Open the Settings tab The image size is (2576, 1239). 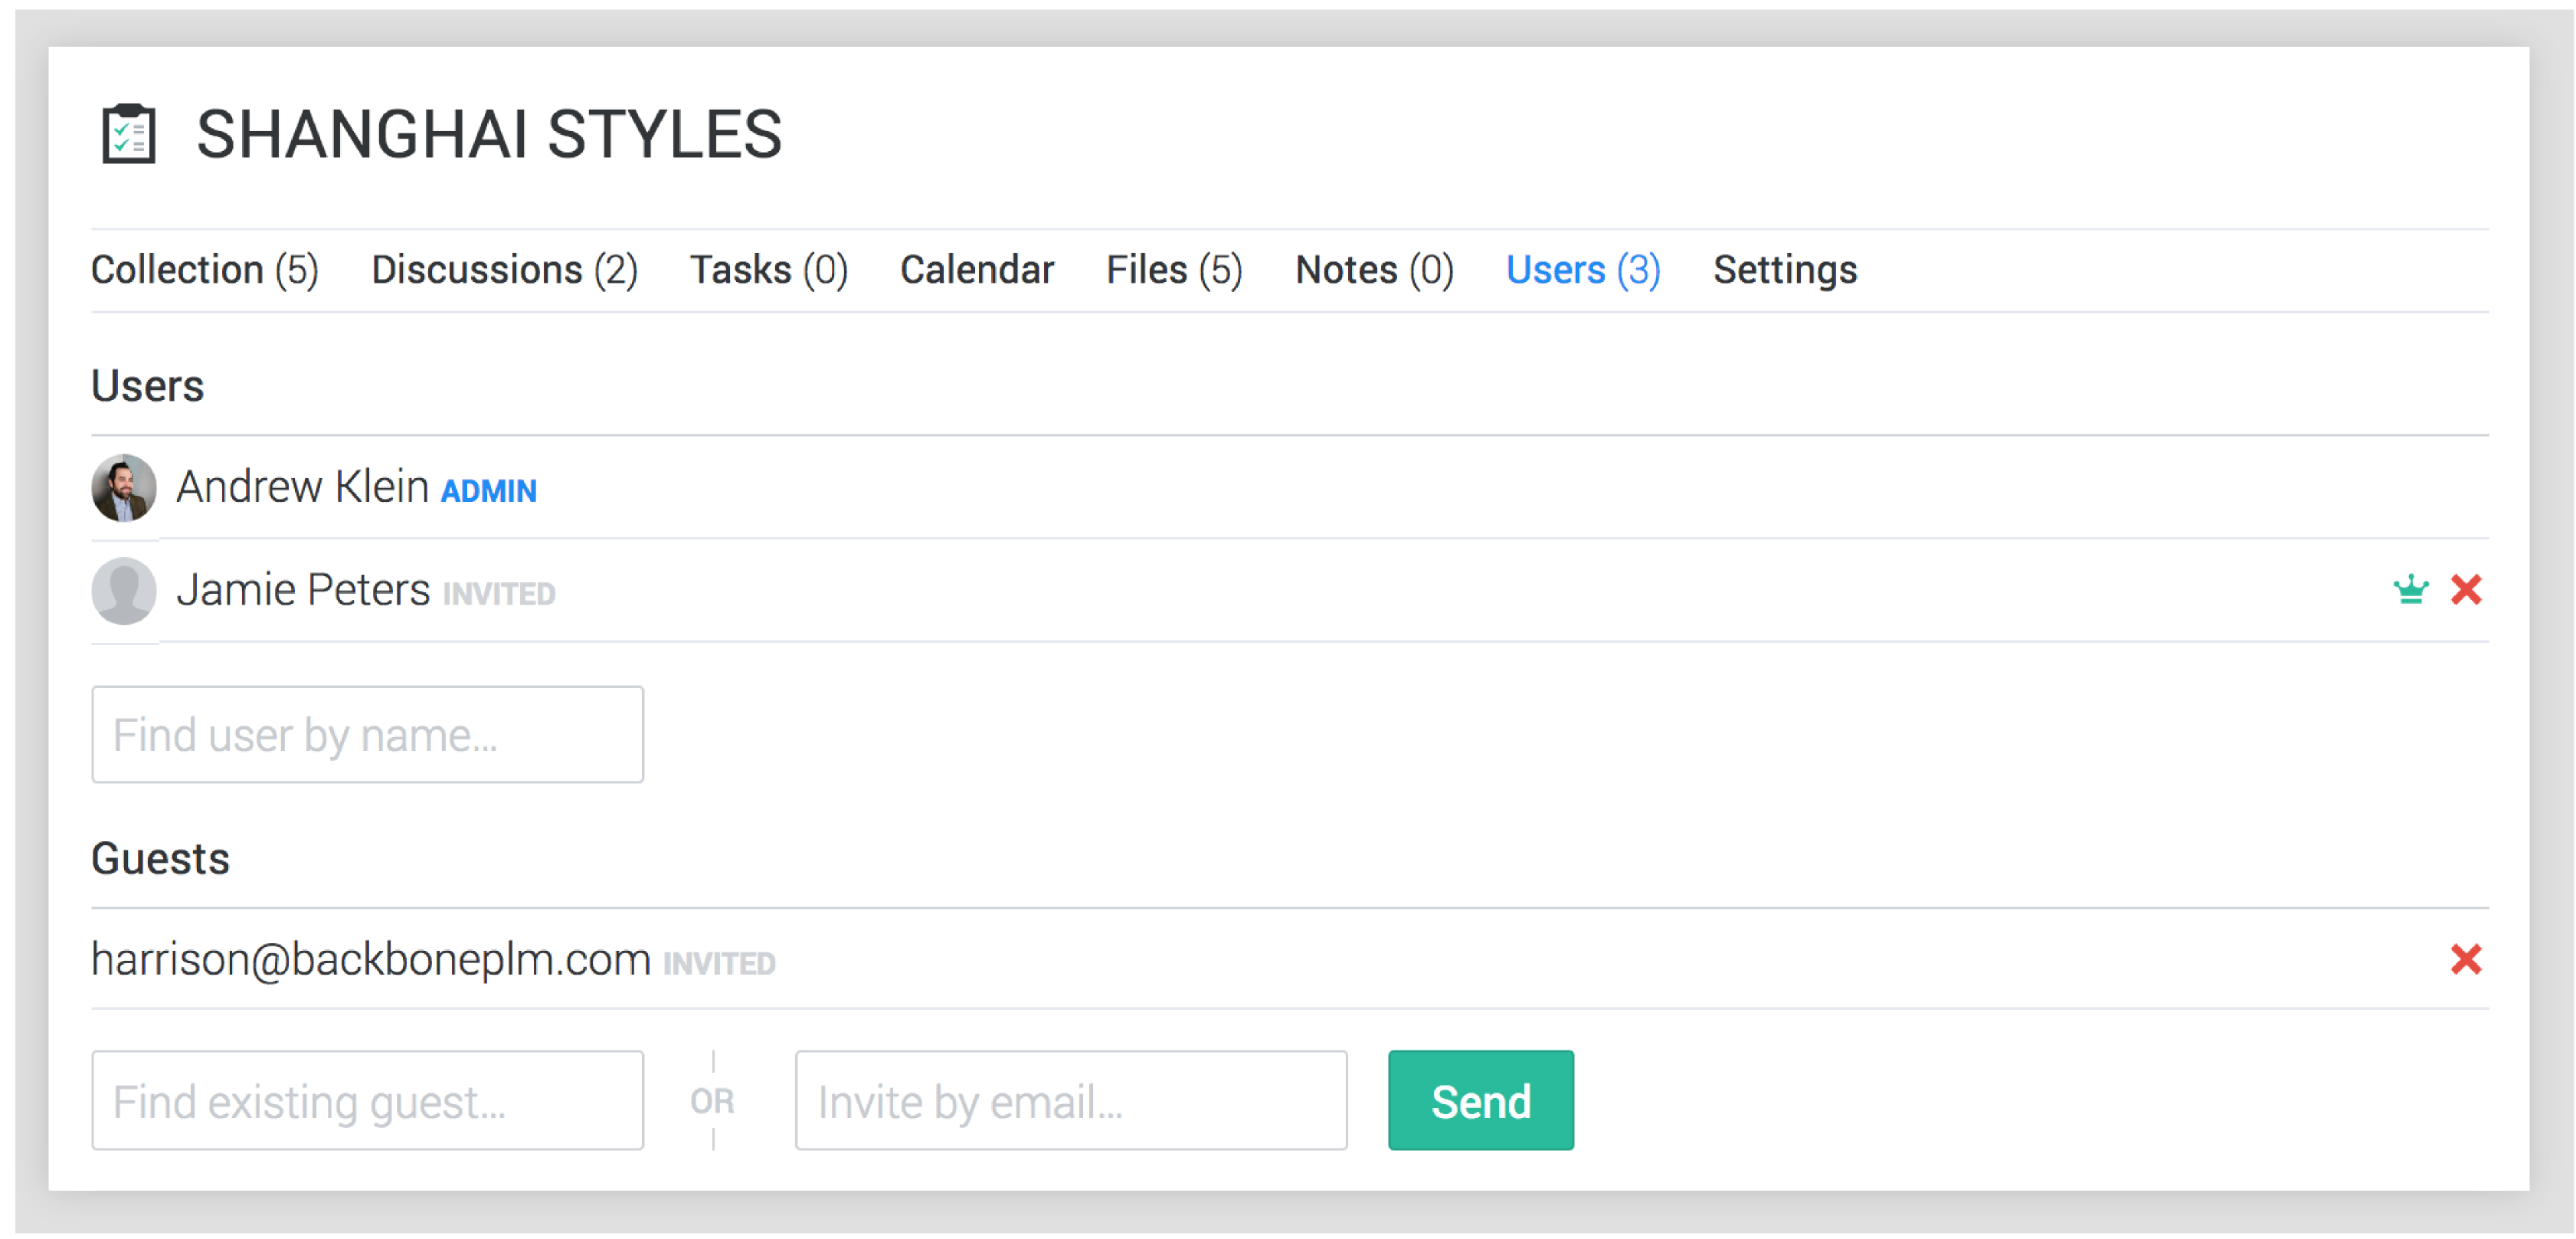1784,270
